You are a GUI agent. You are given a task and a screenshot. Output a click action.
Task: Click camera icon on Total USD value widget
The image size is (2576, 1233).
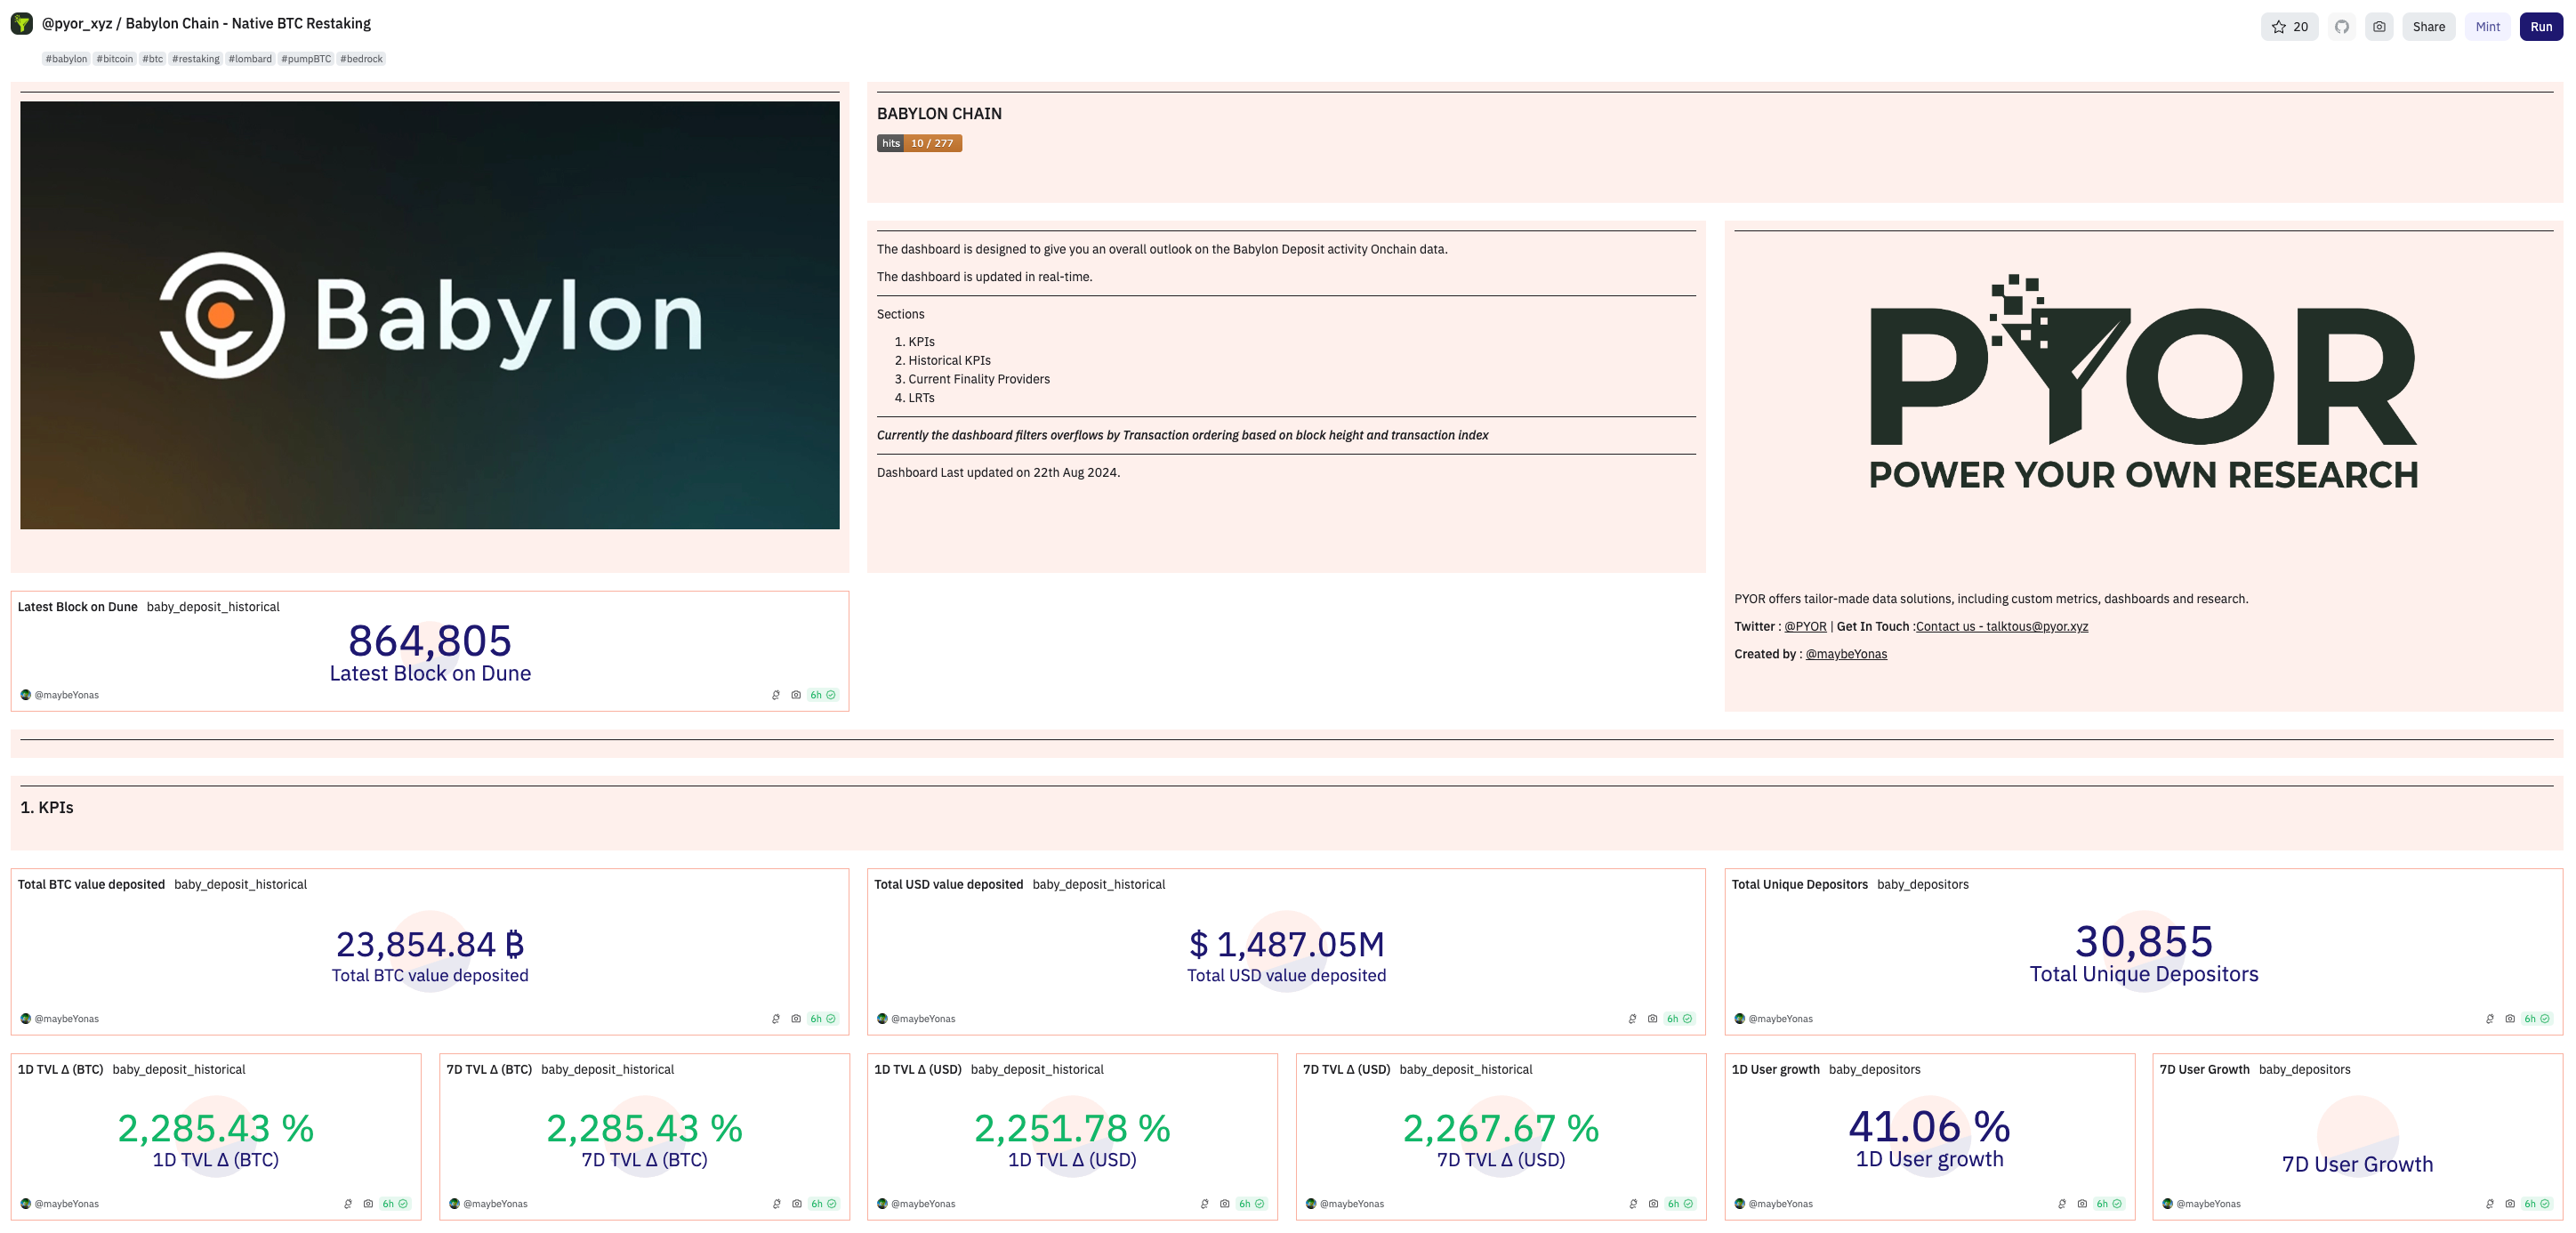1652,1019
